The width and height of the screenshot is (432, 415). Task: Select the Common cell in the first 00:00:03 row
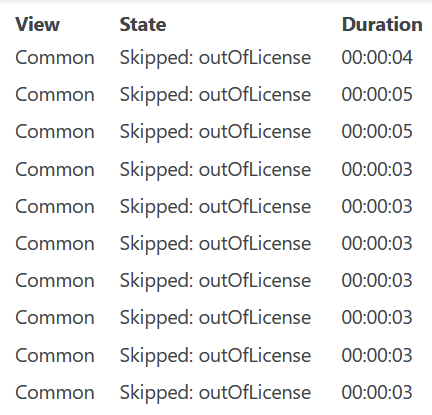click(x=55, y=170)
